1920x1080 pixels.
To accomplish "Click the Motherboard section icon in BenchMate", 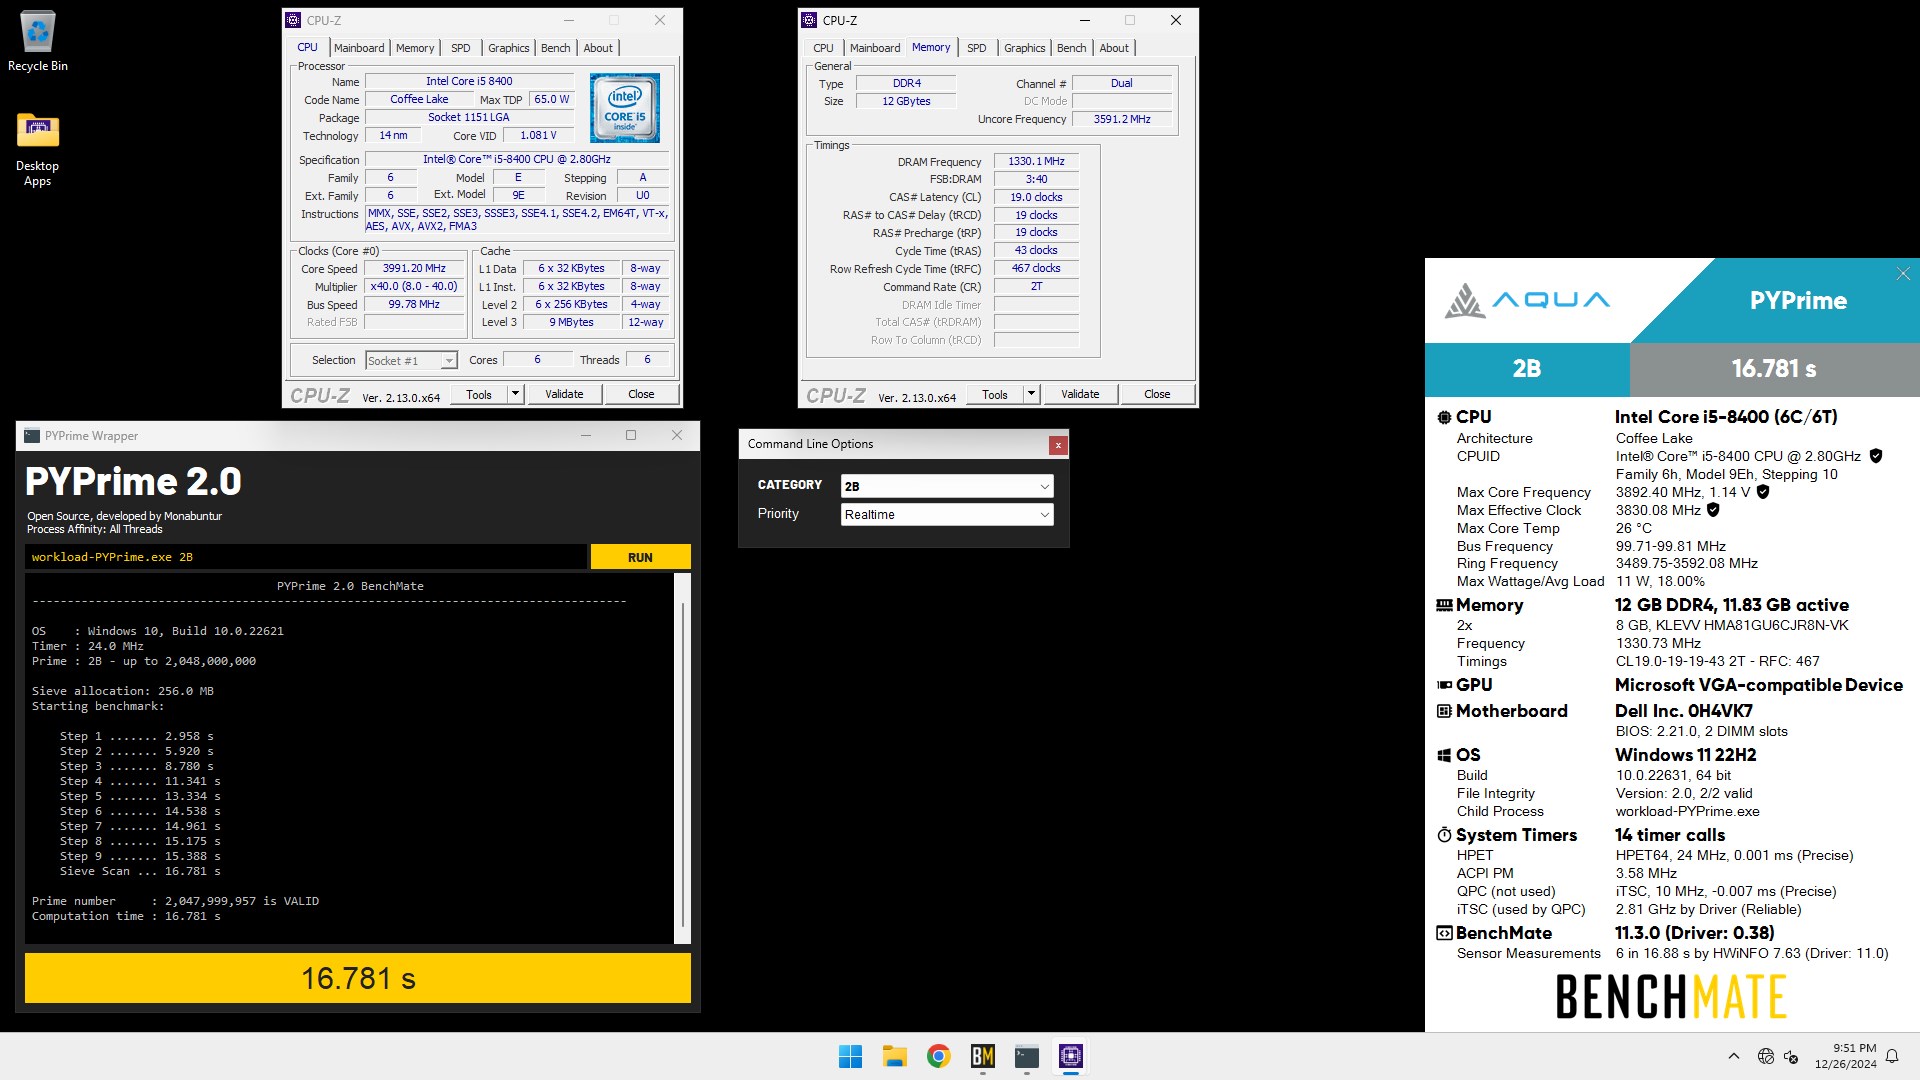I will [1444, 711].
